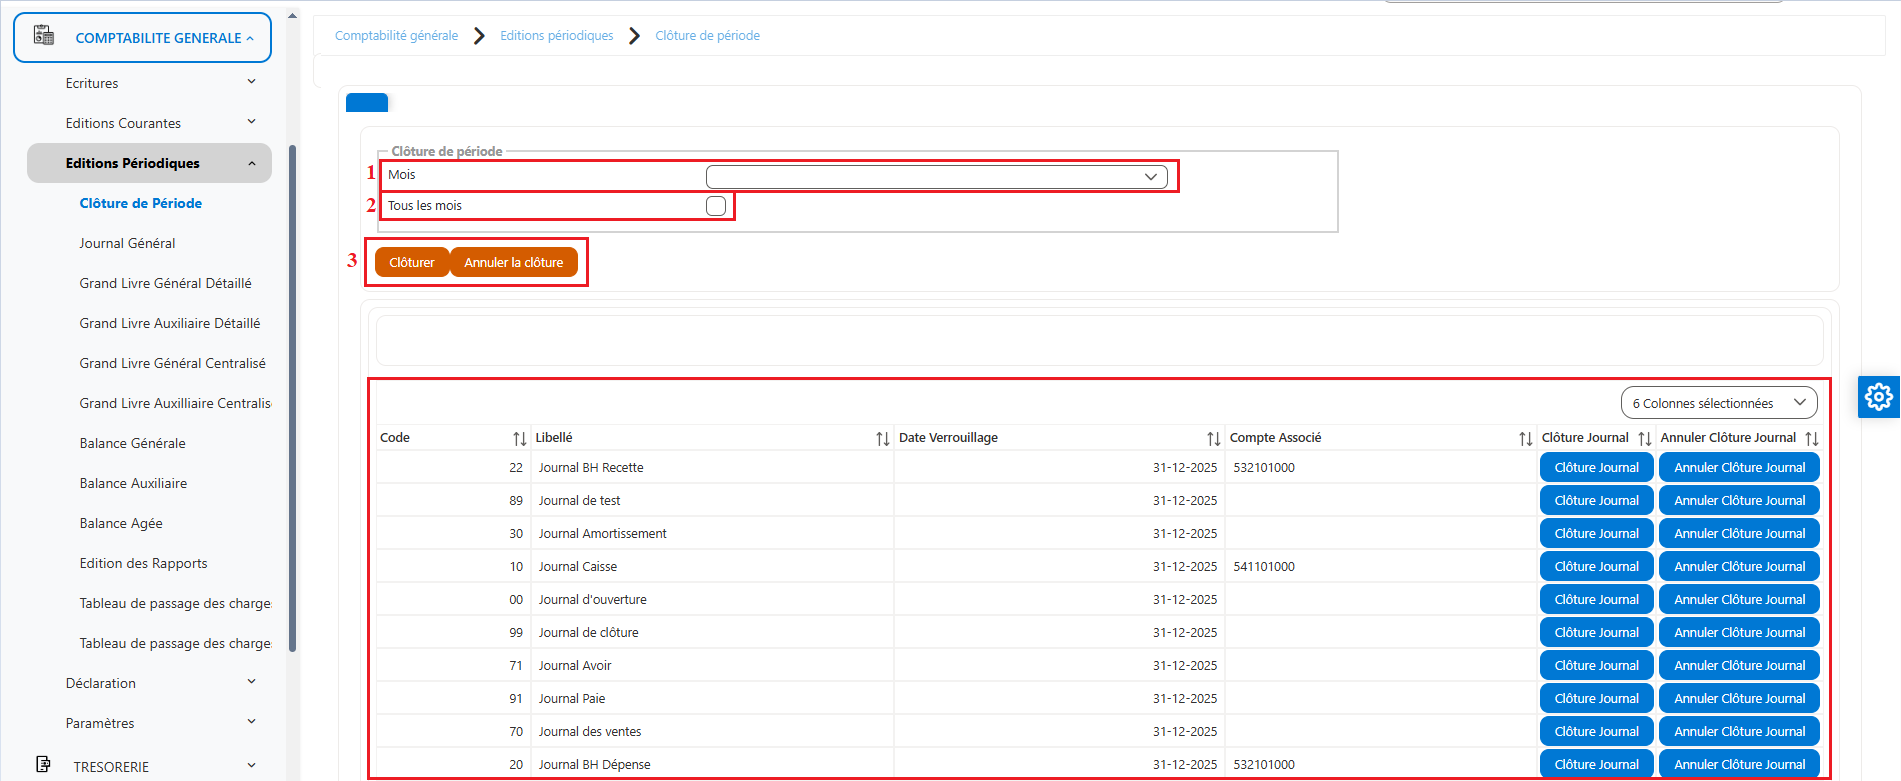1901x781 pixels.
Task: Open Journal Général in the sidebar
Action: tap(127, 243)
